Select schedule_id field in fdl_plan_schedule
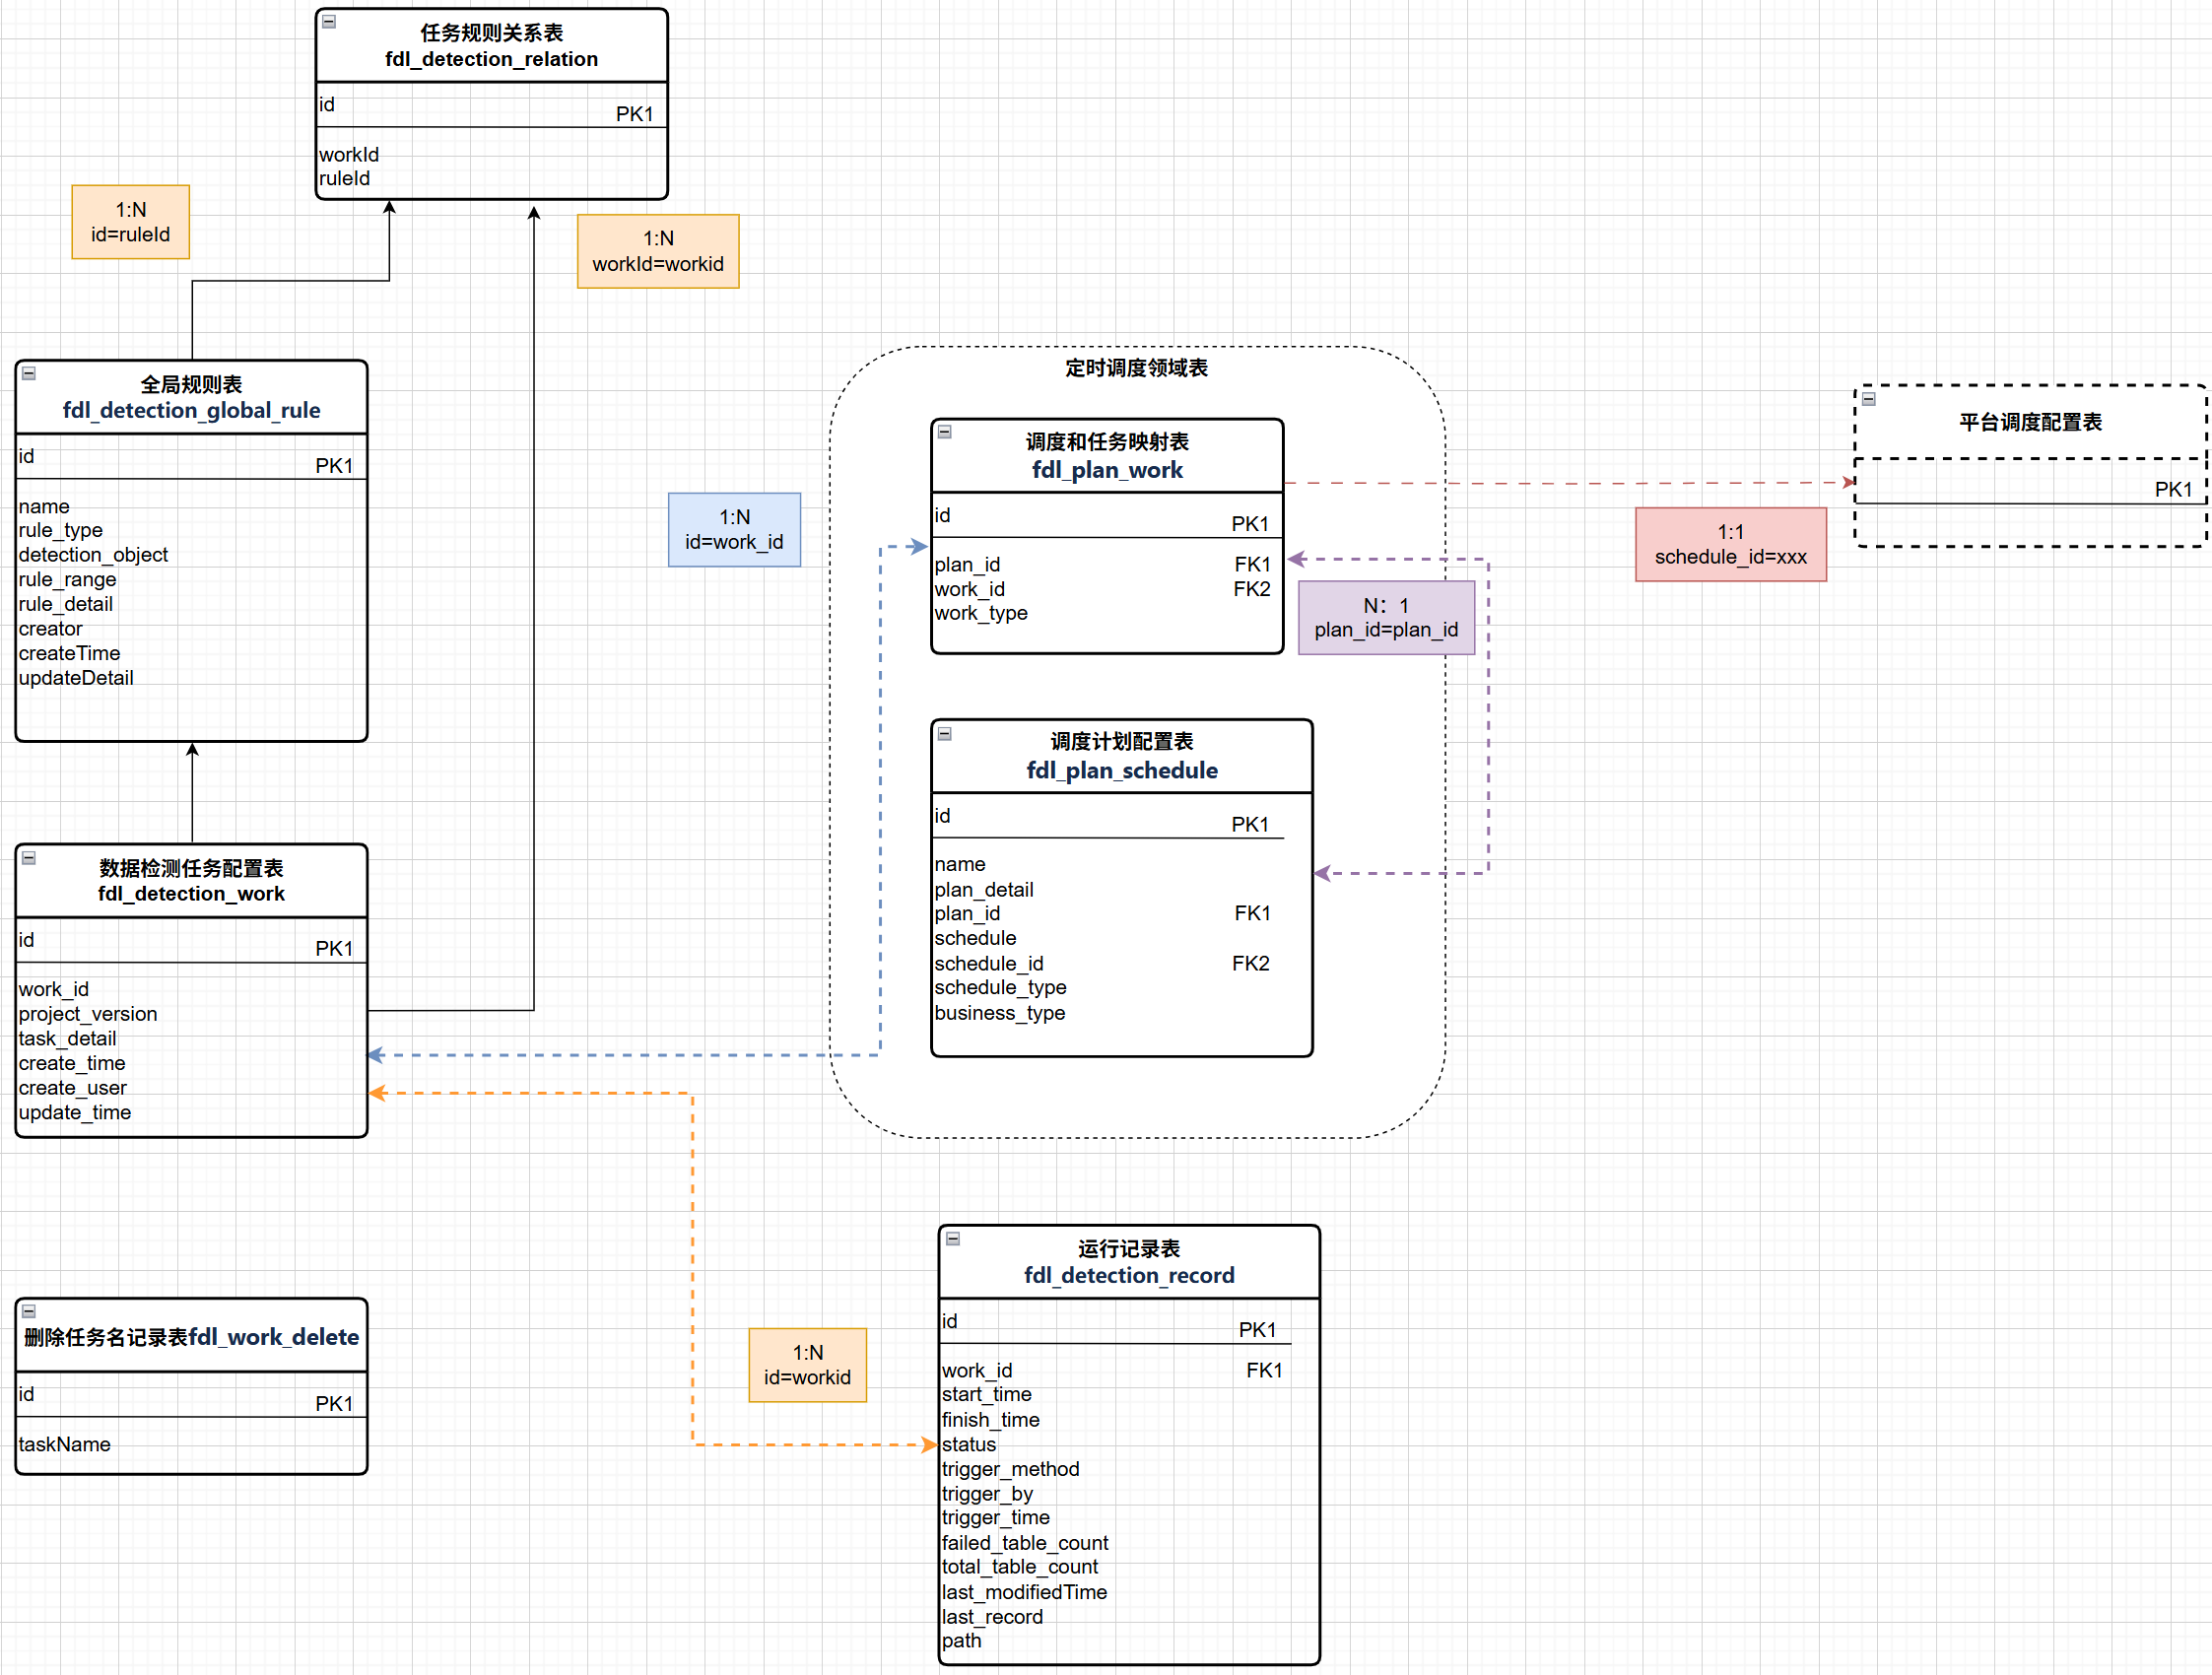This screenshot has width=2212, height=1675. pyautogui.click(x=989, y=963)
